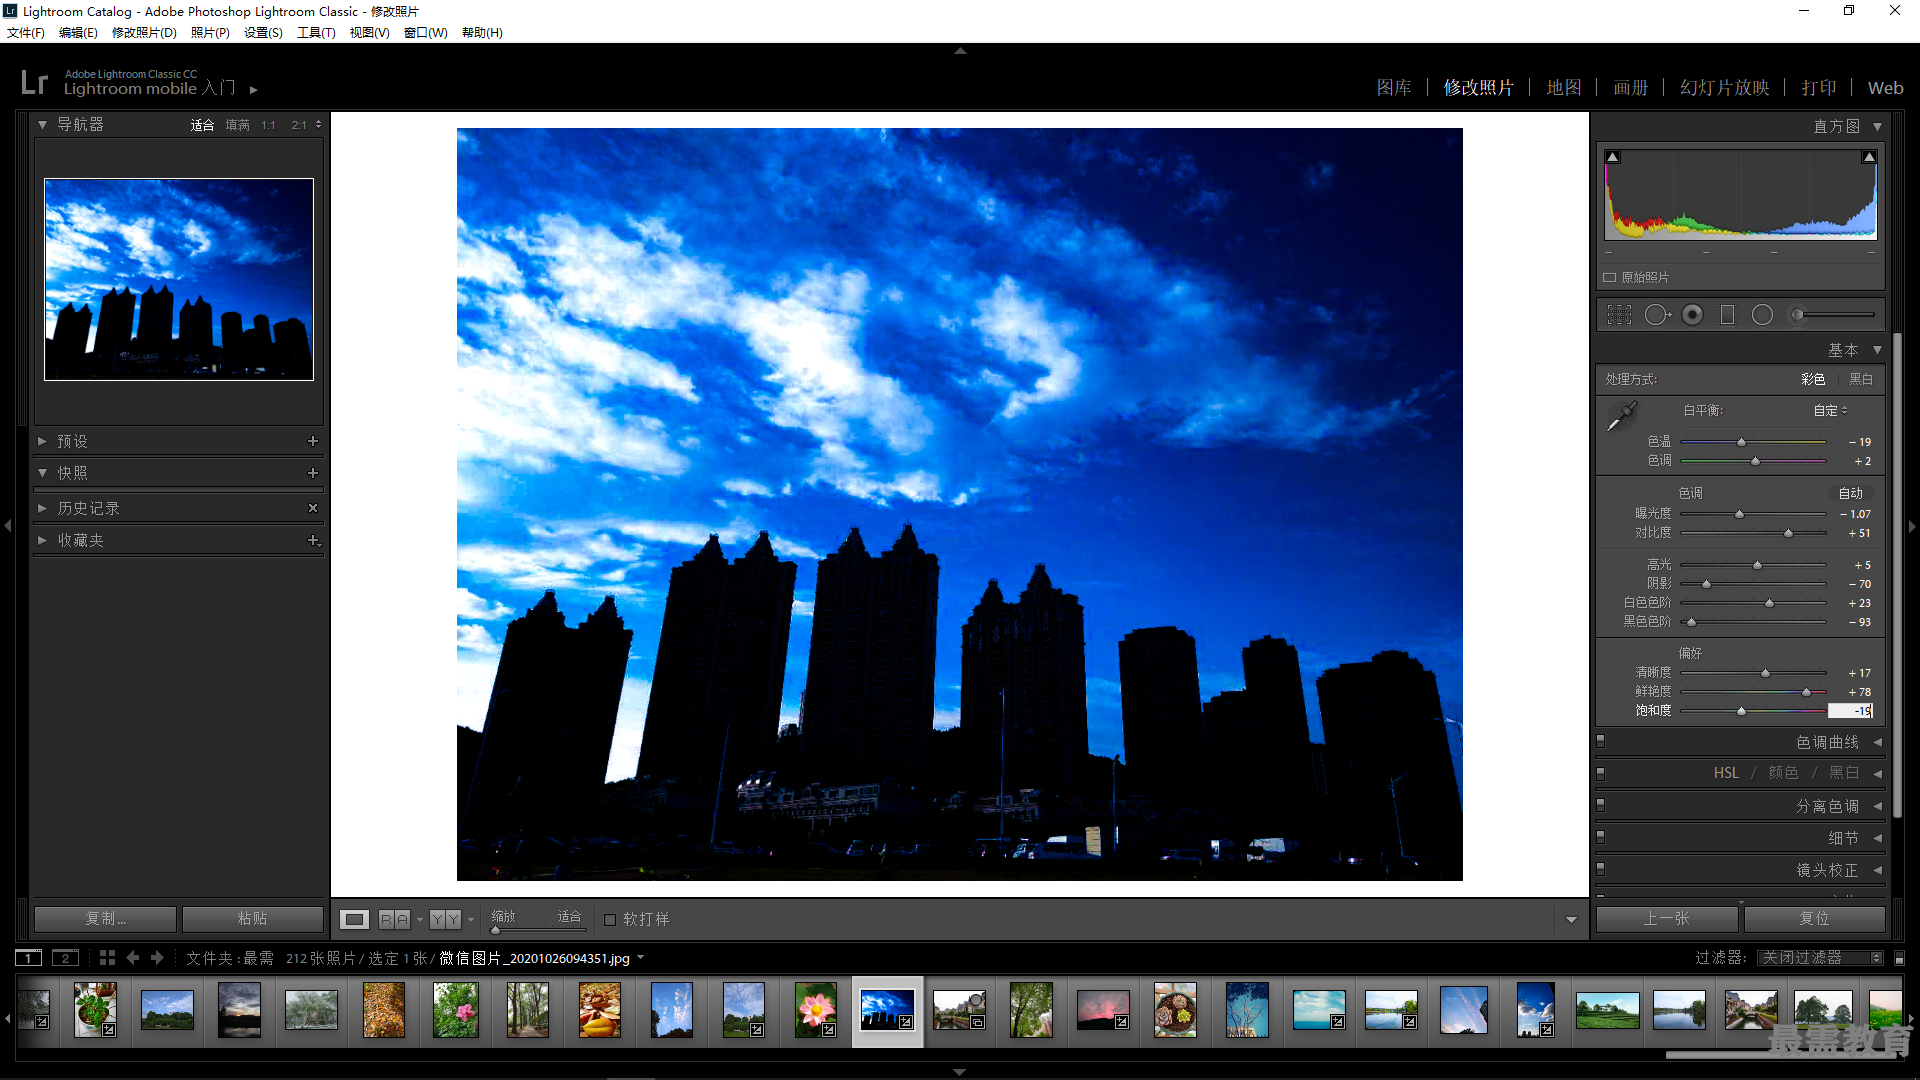The image size is (1920, 1080).
Task: Switch to Loupe view mode icon
Action: pyautogui.click(x=355, y=919)
